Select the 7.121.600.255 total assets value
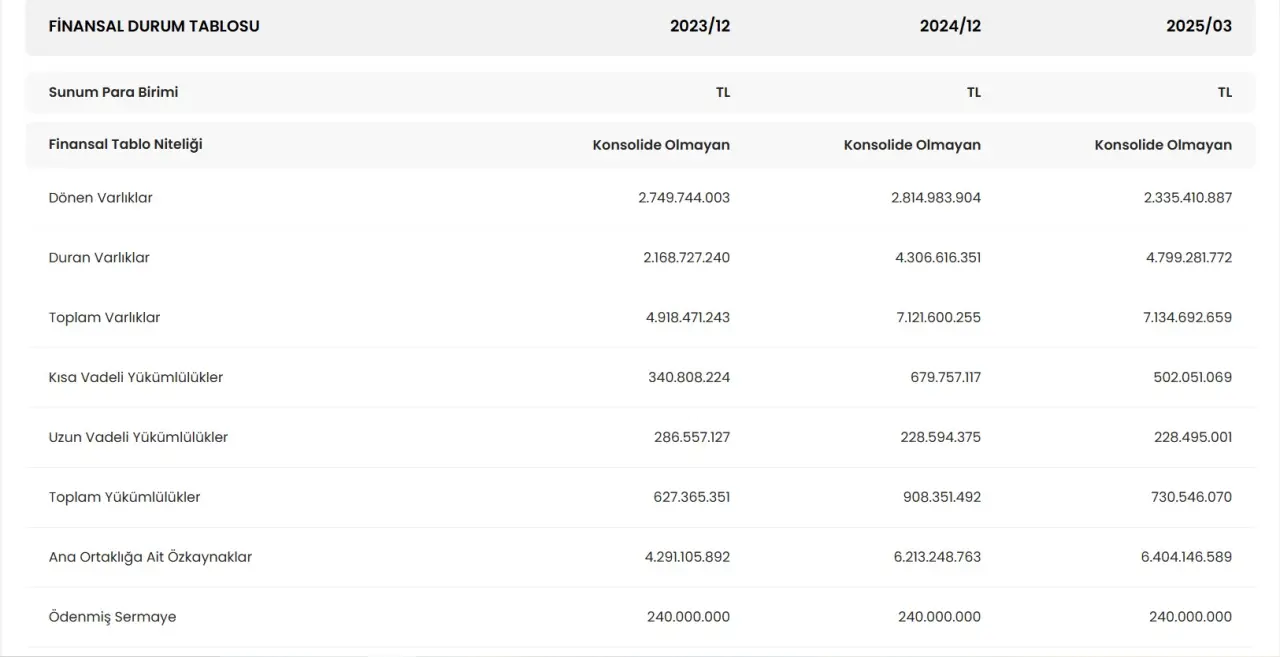 [936, 318]
